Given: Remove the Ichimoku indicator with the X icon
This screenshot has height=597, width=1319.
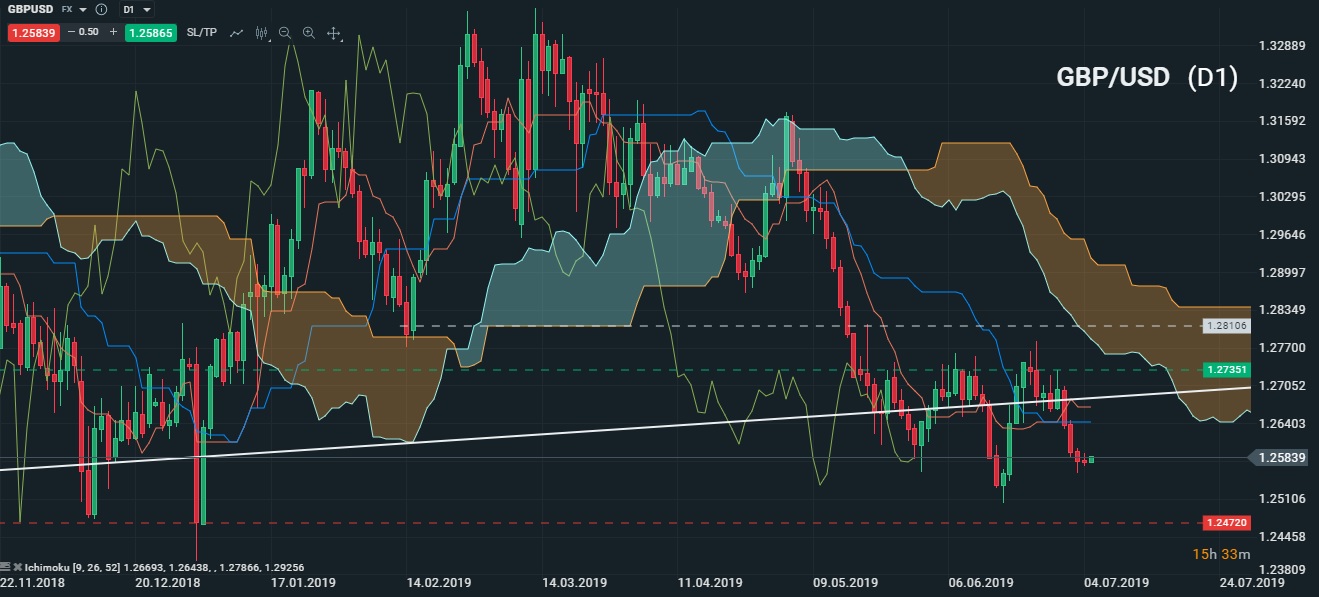Looking at the screenshot, I should tap(18, 567).
